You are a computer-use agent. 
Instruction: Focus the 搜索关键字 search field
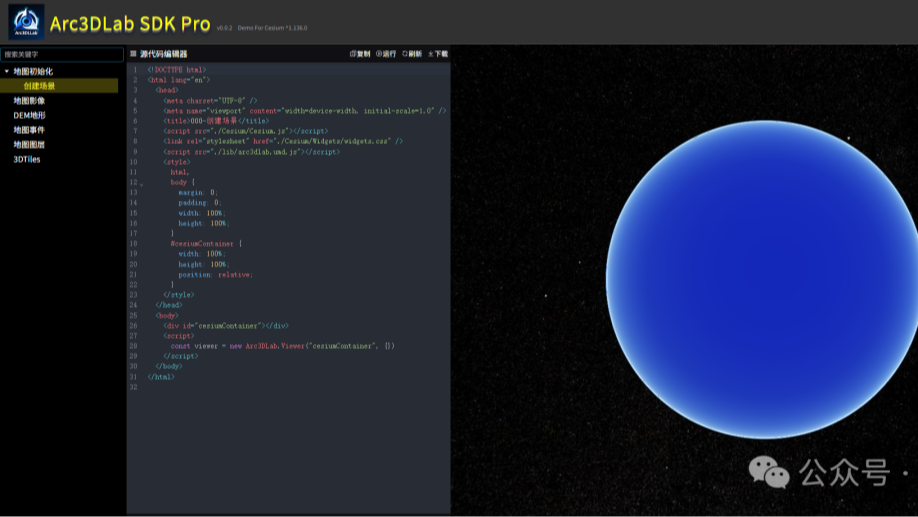coord(62,54)
